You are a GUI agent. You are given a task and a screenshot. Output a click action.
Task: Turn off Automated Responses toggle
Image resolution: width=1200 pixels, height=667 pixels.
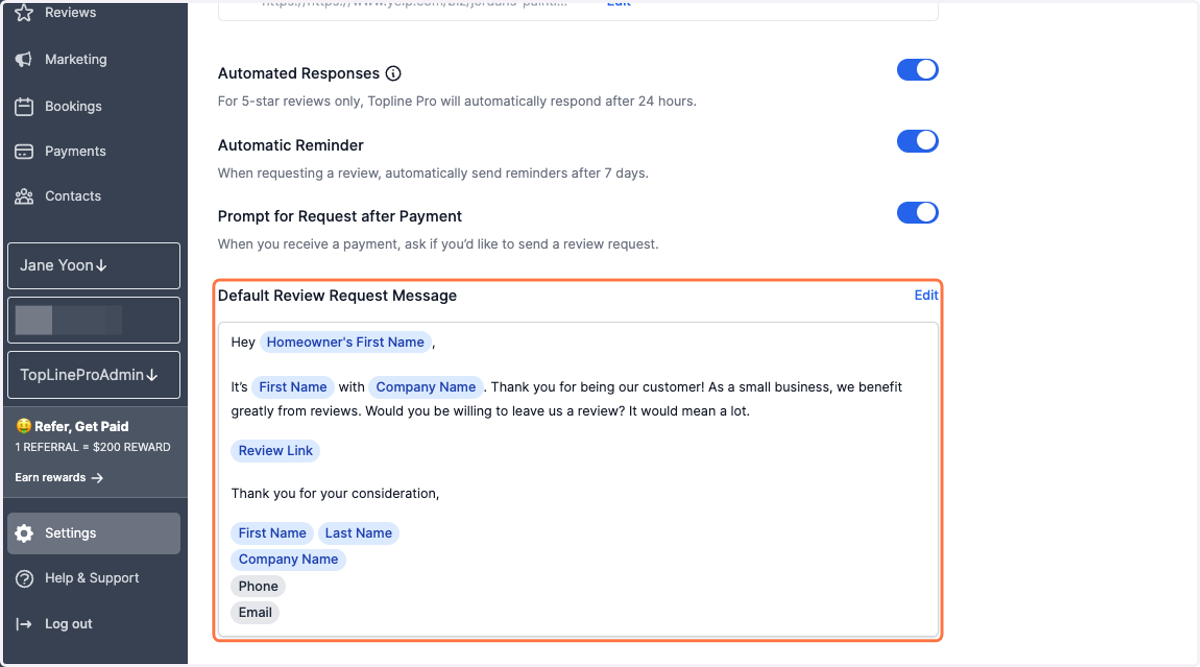pyautogui.click(x=917, y=70)
